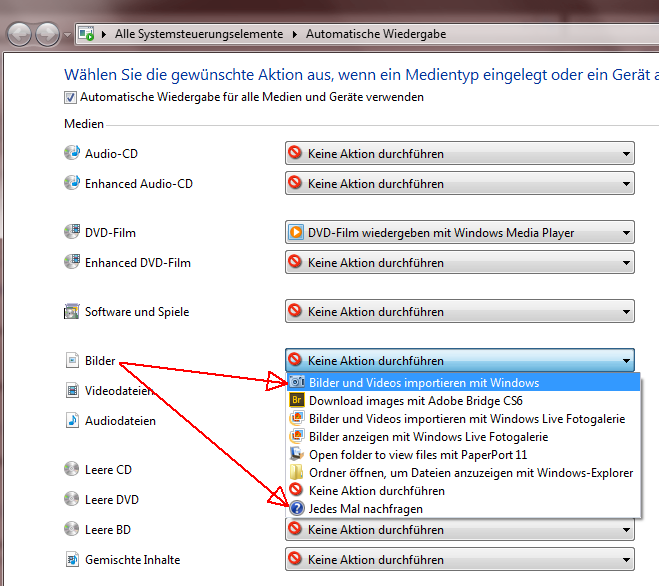Viewport: 659px width, 586px height.
Task: Choose Open folder to view files mit PaperPort 11
Action: pyautogui.click(x=418, y=455)
